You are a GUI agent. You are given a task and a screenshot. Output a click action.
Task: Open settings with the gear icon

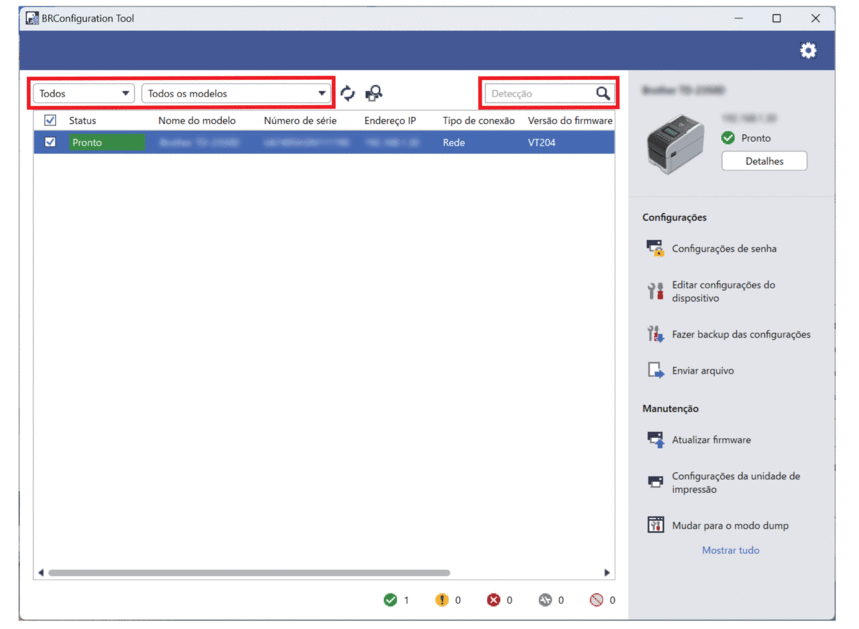808,50
